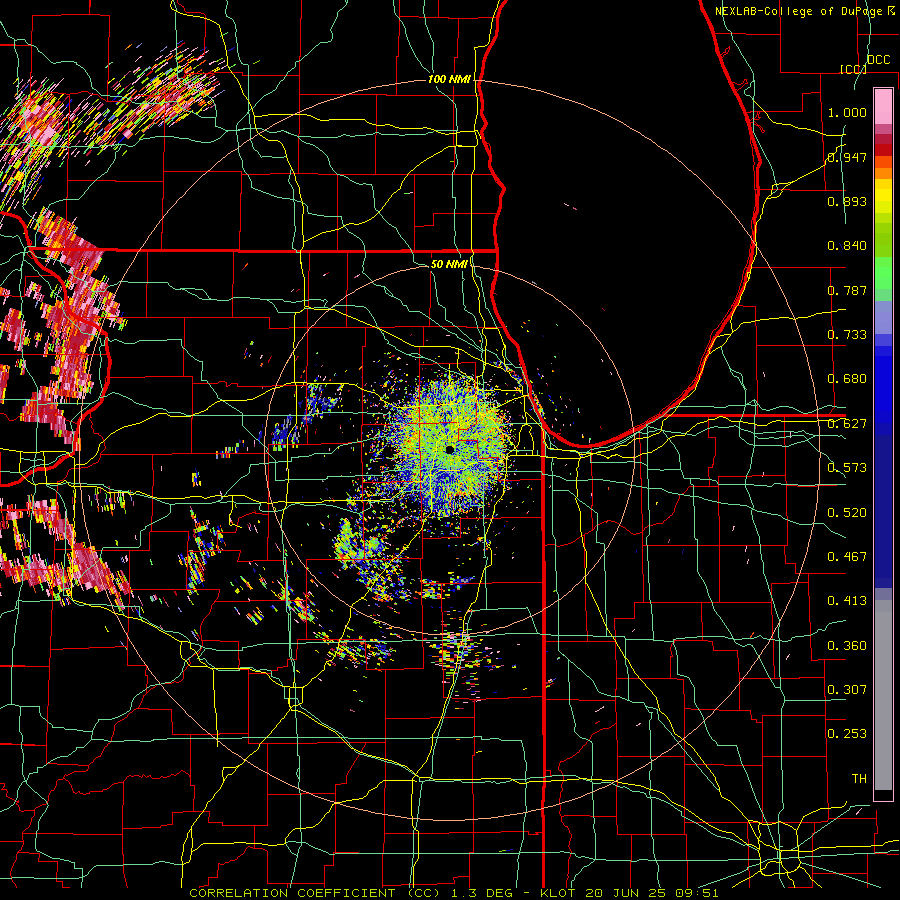Select the 0.680 scale value
The image size is (900, 900).
click(x=847, y=379)
